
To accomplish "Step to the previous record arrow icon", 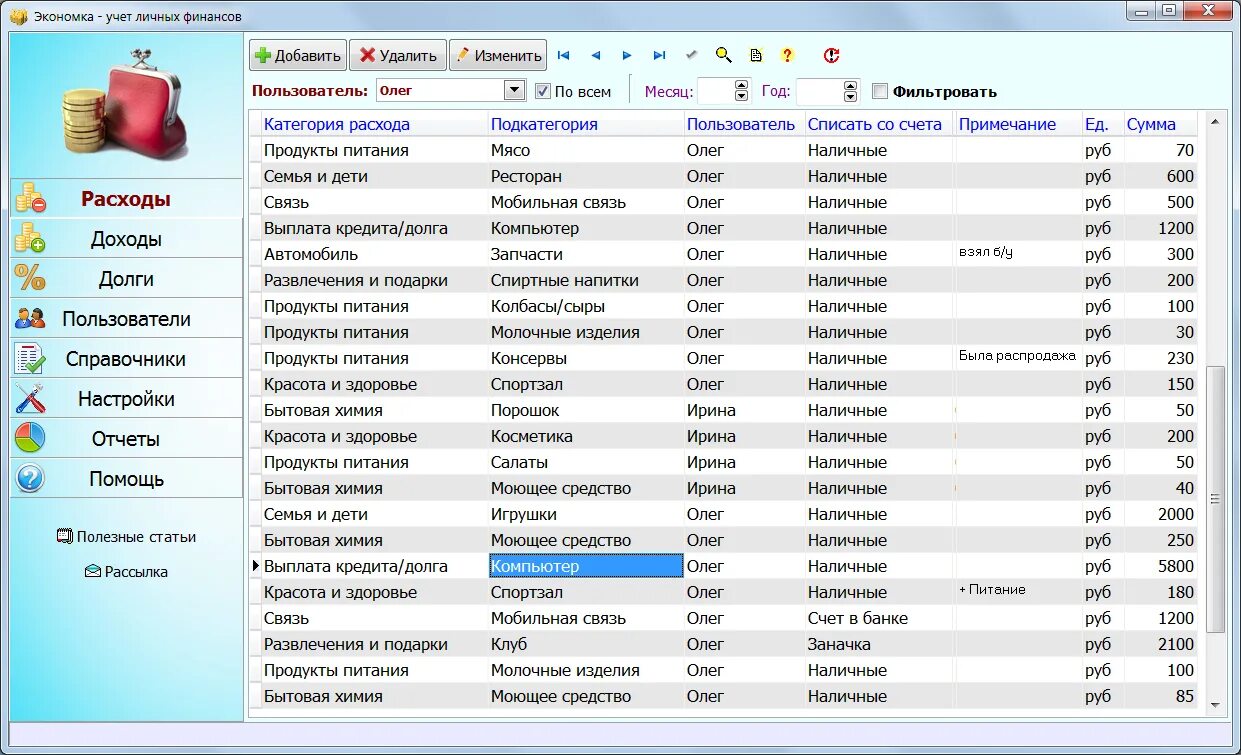I will point(595,56).
